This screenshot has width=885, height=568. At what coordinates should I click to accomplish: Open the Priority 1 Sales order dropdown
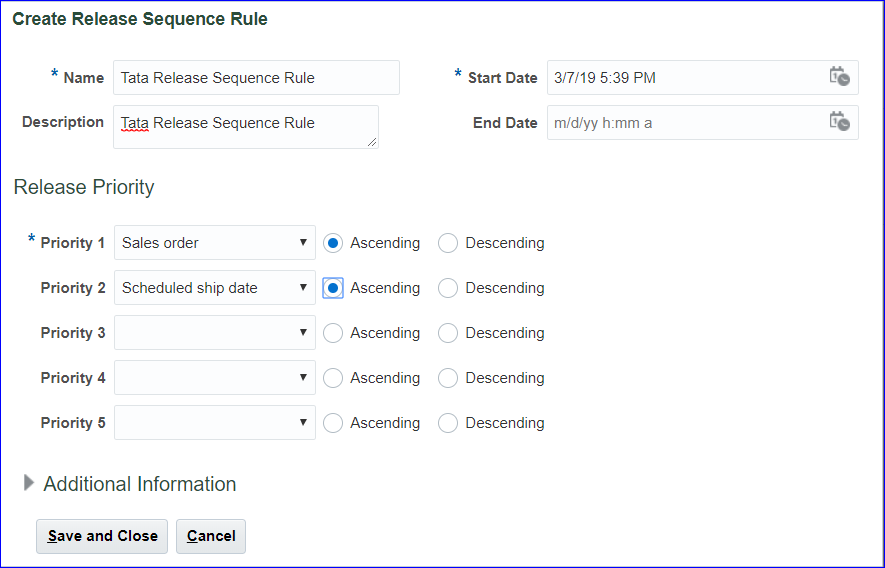(215, 243)
